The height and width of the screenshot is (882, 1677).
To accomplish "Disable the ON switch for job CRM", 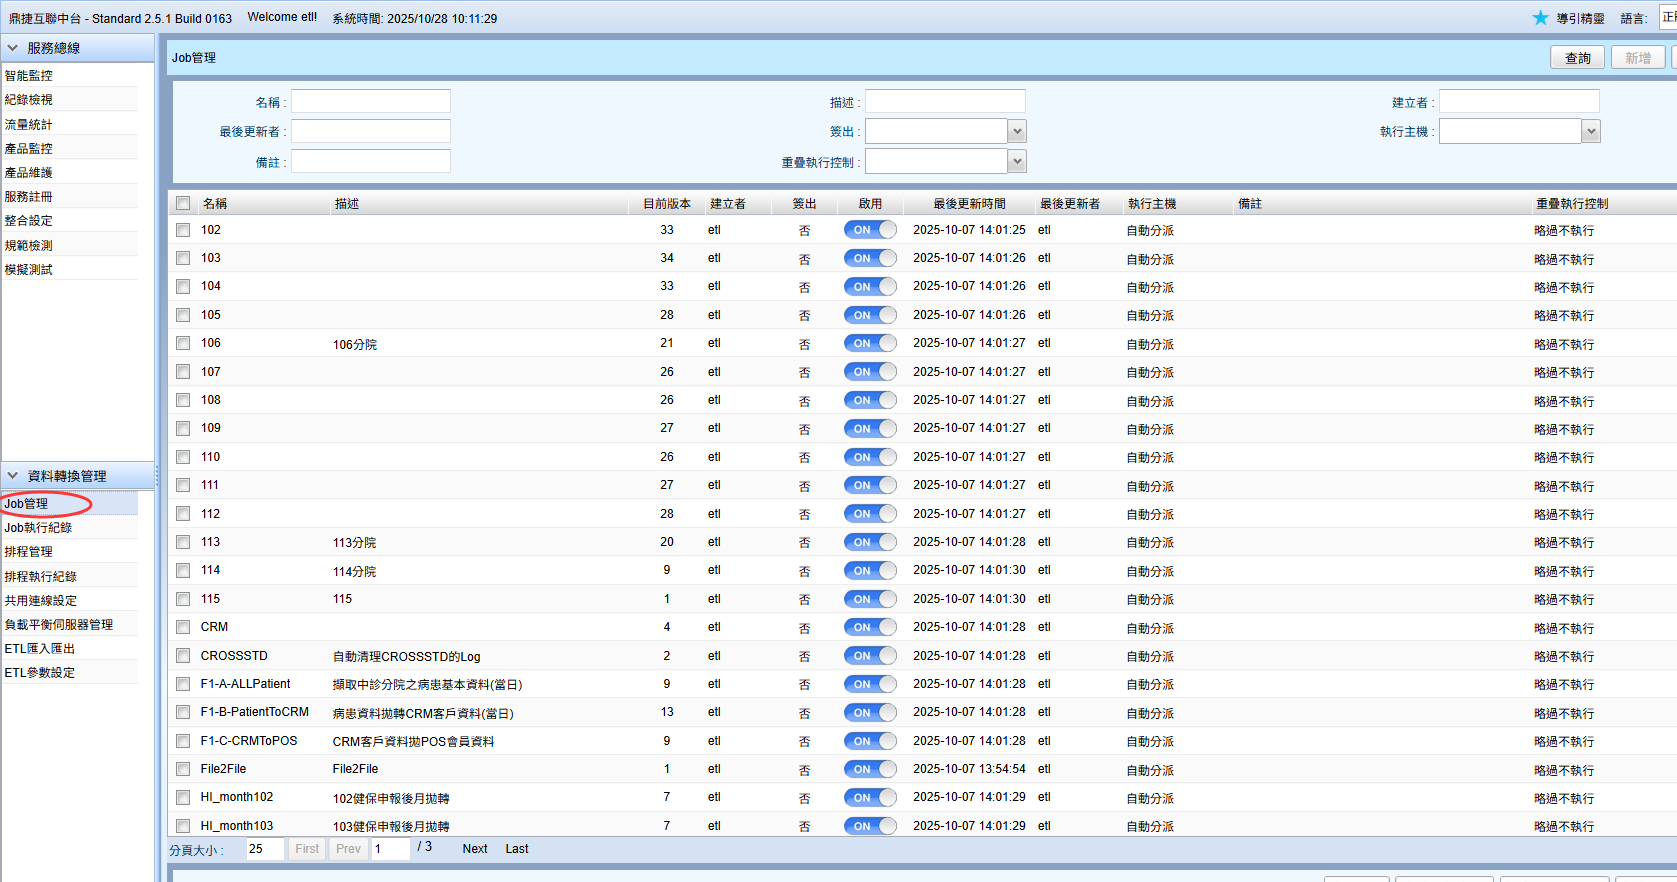I will [869, 627].
